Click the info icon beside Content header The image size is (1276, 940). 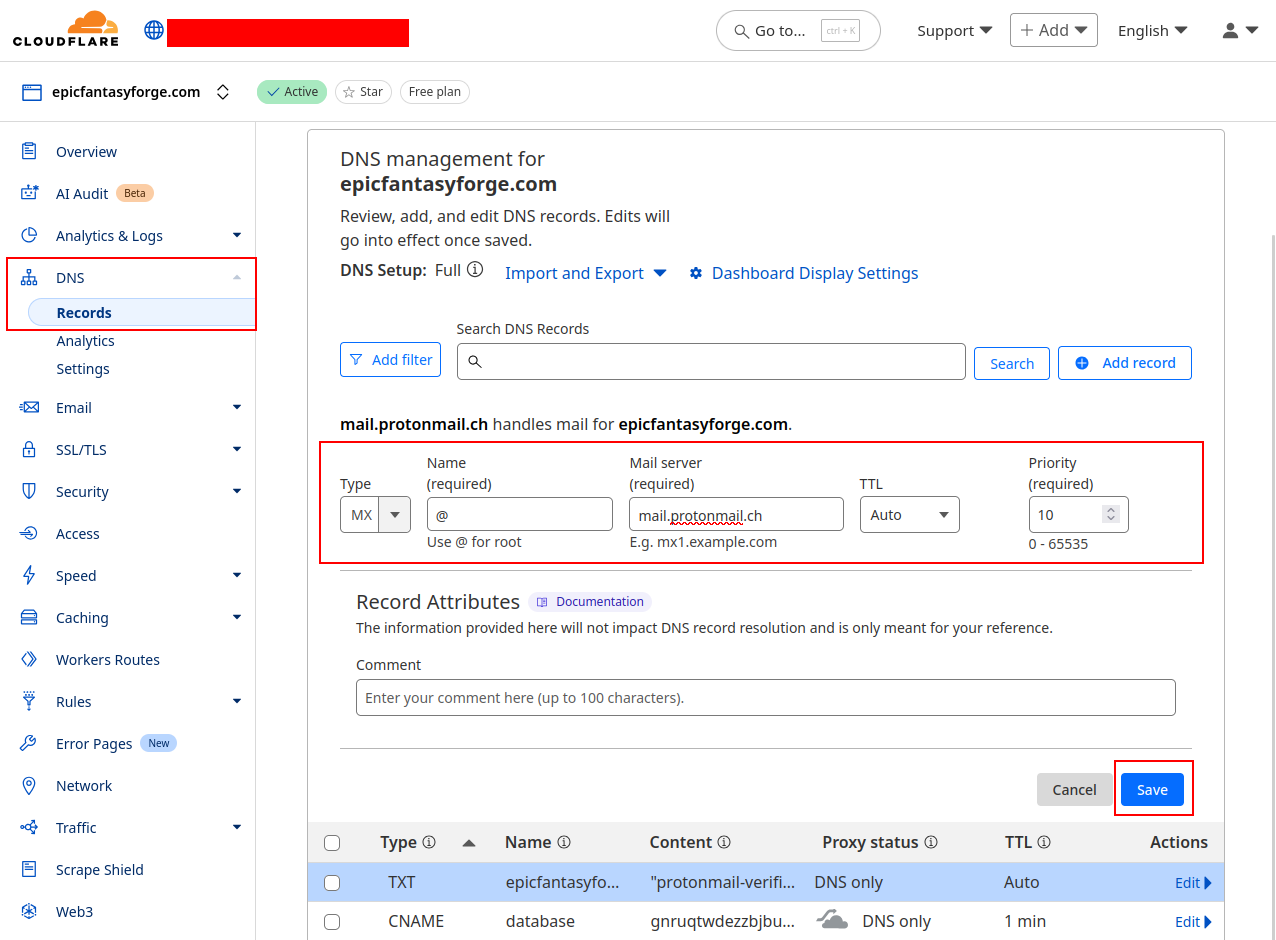tap(724, 842)
